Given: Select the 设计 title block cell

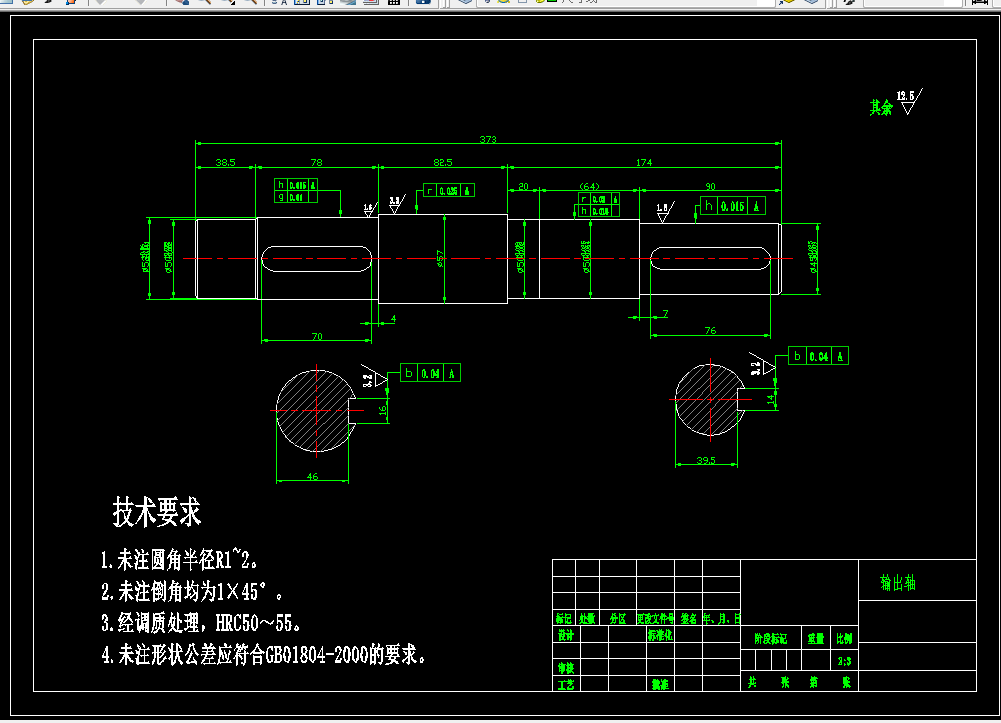Looking at the screenshot, I should [566, 635].
